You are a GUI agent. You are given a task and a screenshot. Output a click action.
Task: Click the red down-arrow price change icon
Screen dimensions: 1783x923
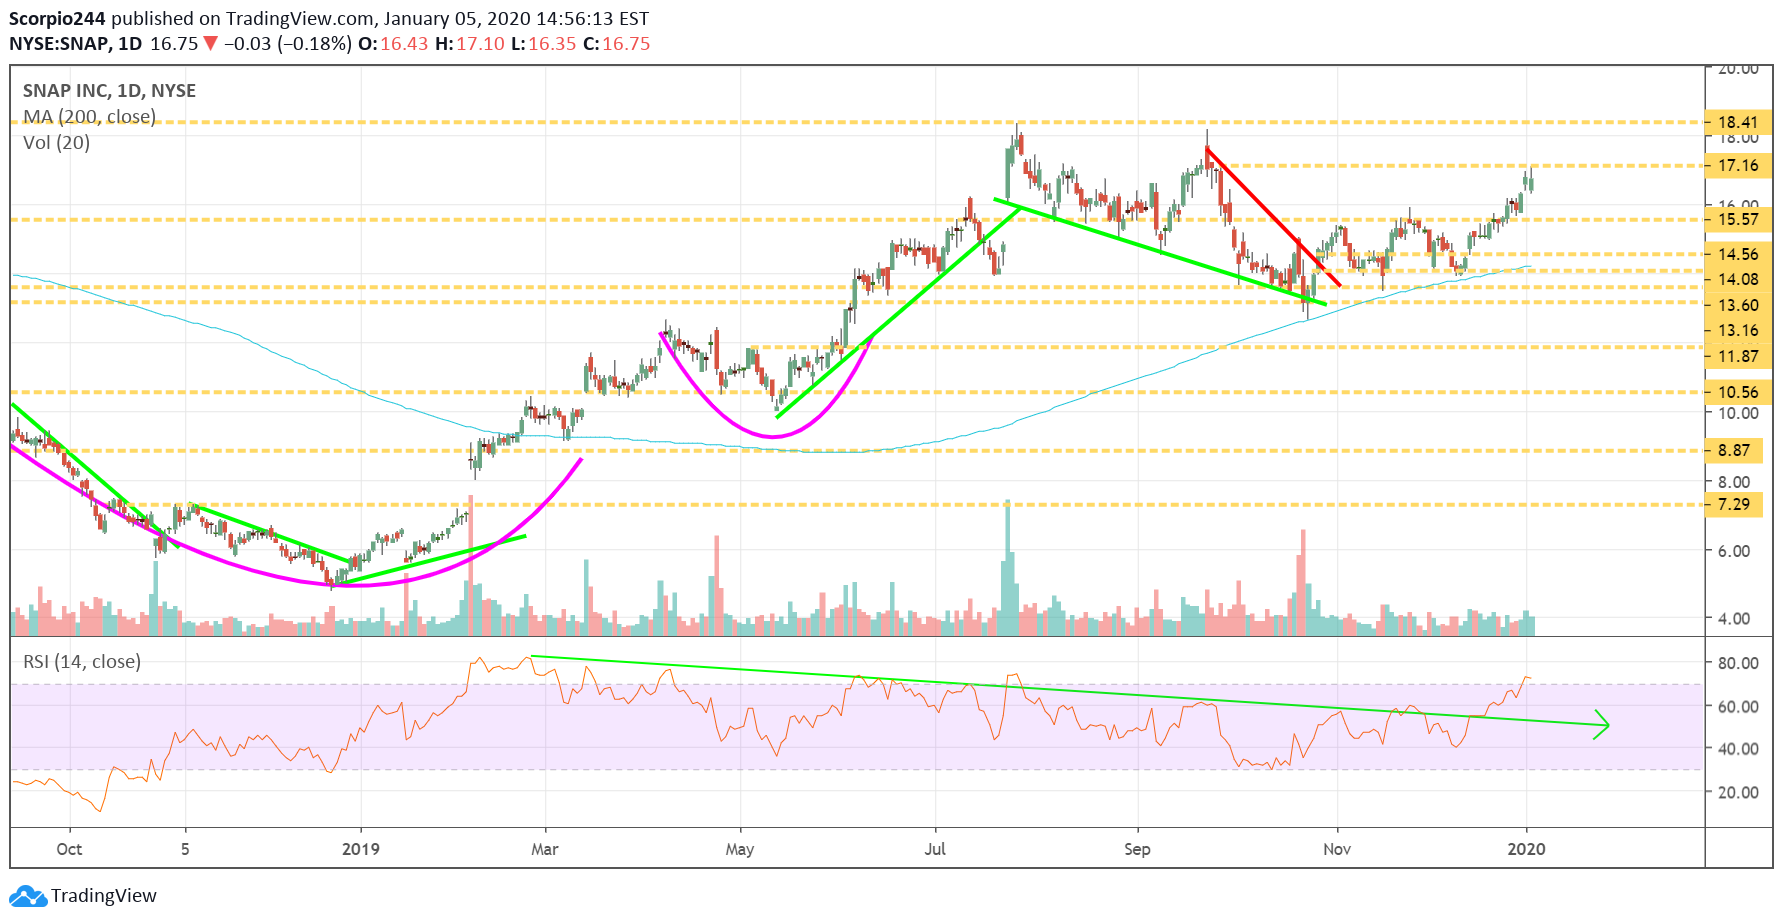coord(210,44)
